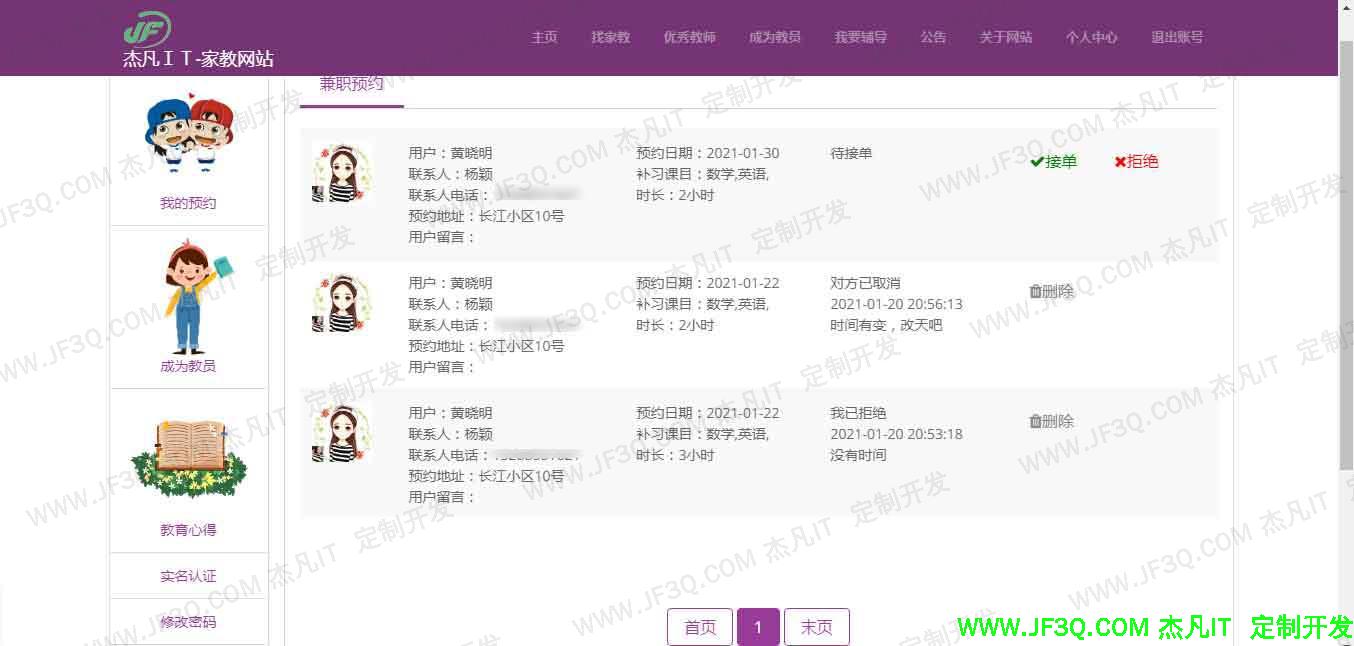
Task: Open 实名认证 in the sidebar
Action: [188, 576]
